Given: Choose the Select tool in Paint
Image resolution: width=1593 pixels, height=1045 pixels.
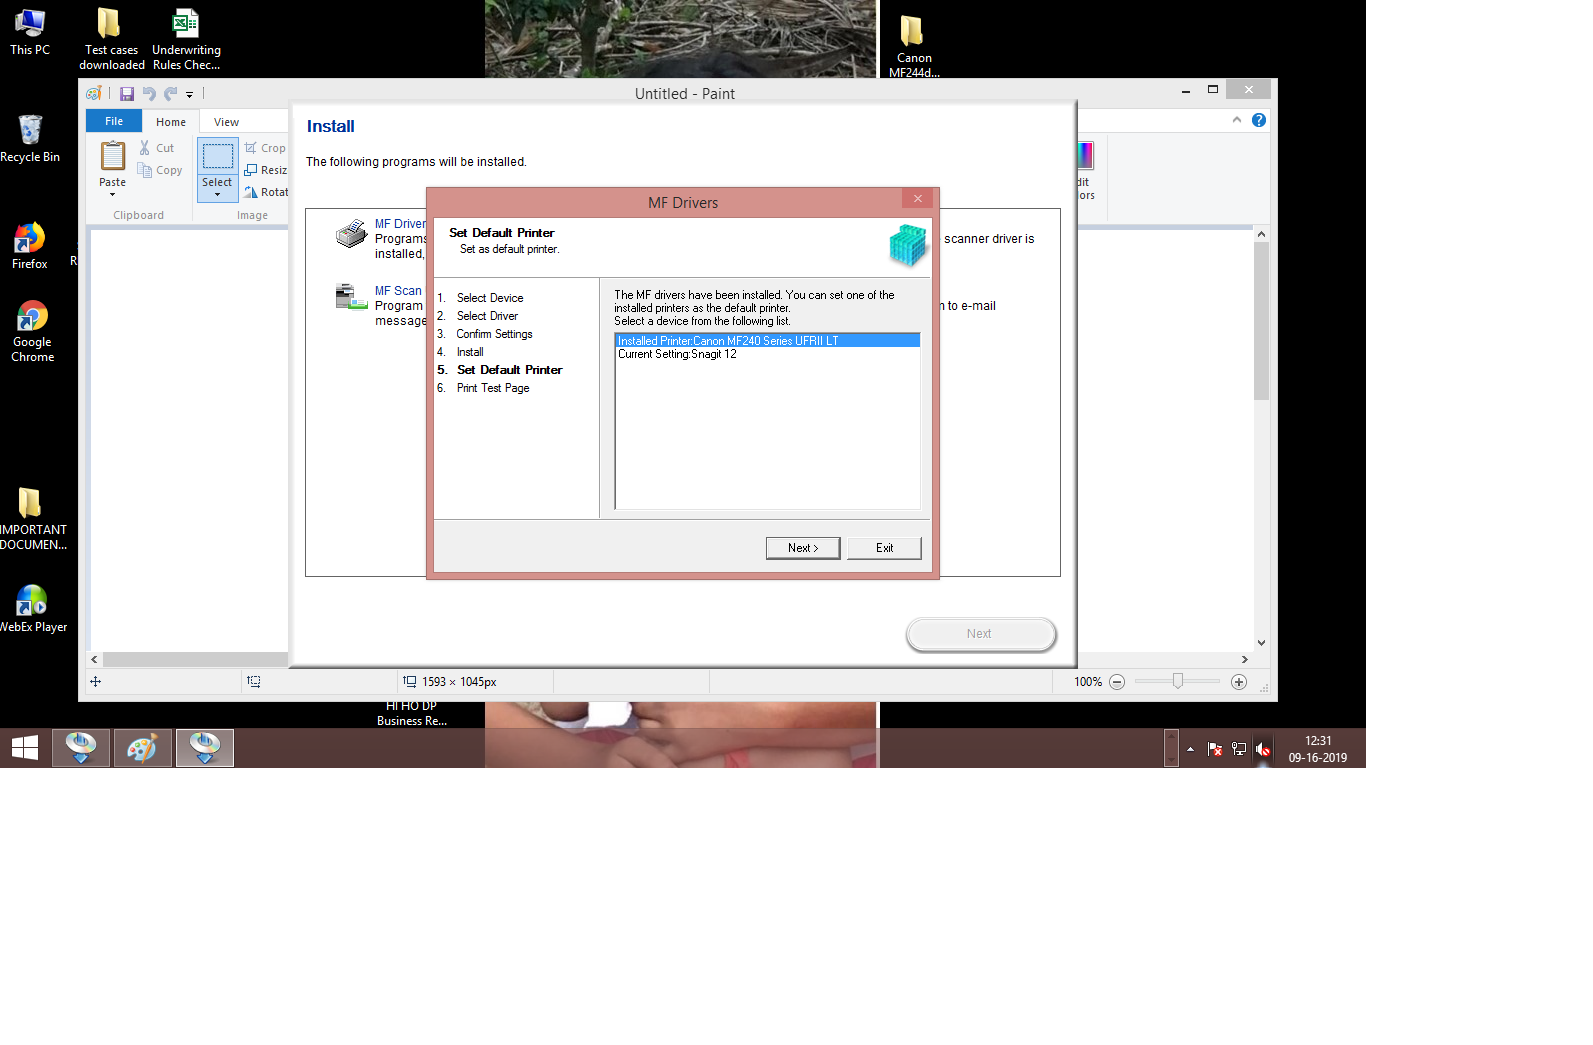Looking at the screenshot, I should coord(217,156).
